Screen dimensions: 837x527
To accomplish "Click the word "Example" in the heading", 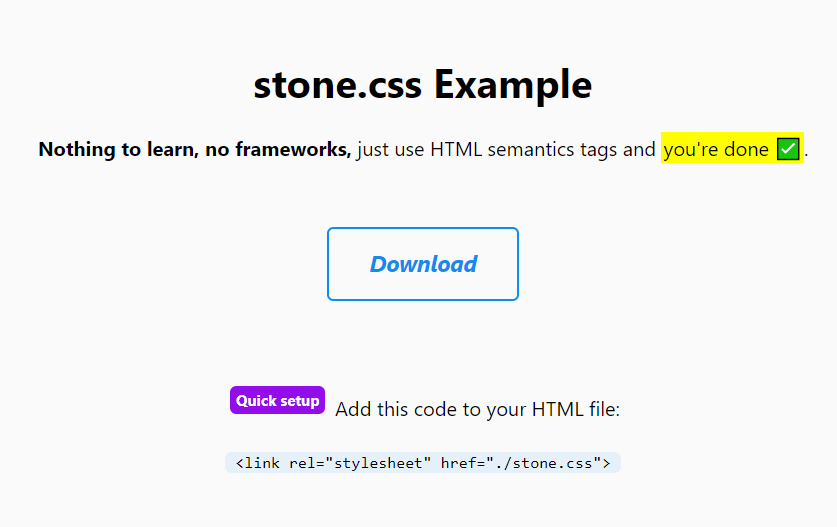I will (x=513, y=84).
